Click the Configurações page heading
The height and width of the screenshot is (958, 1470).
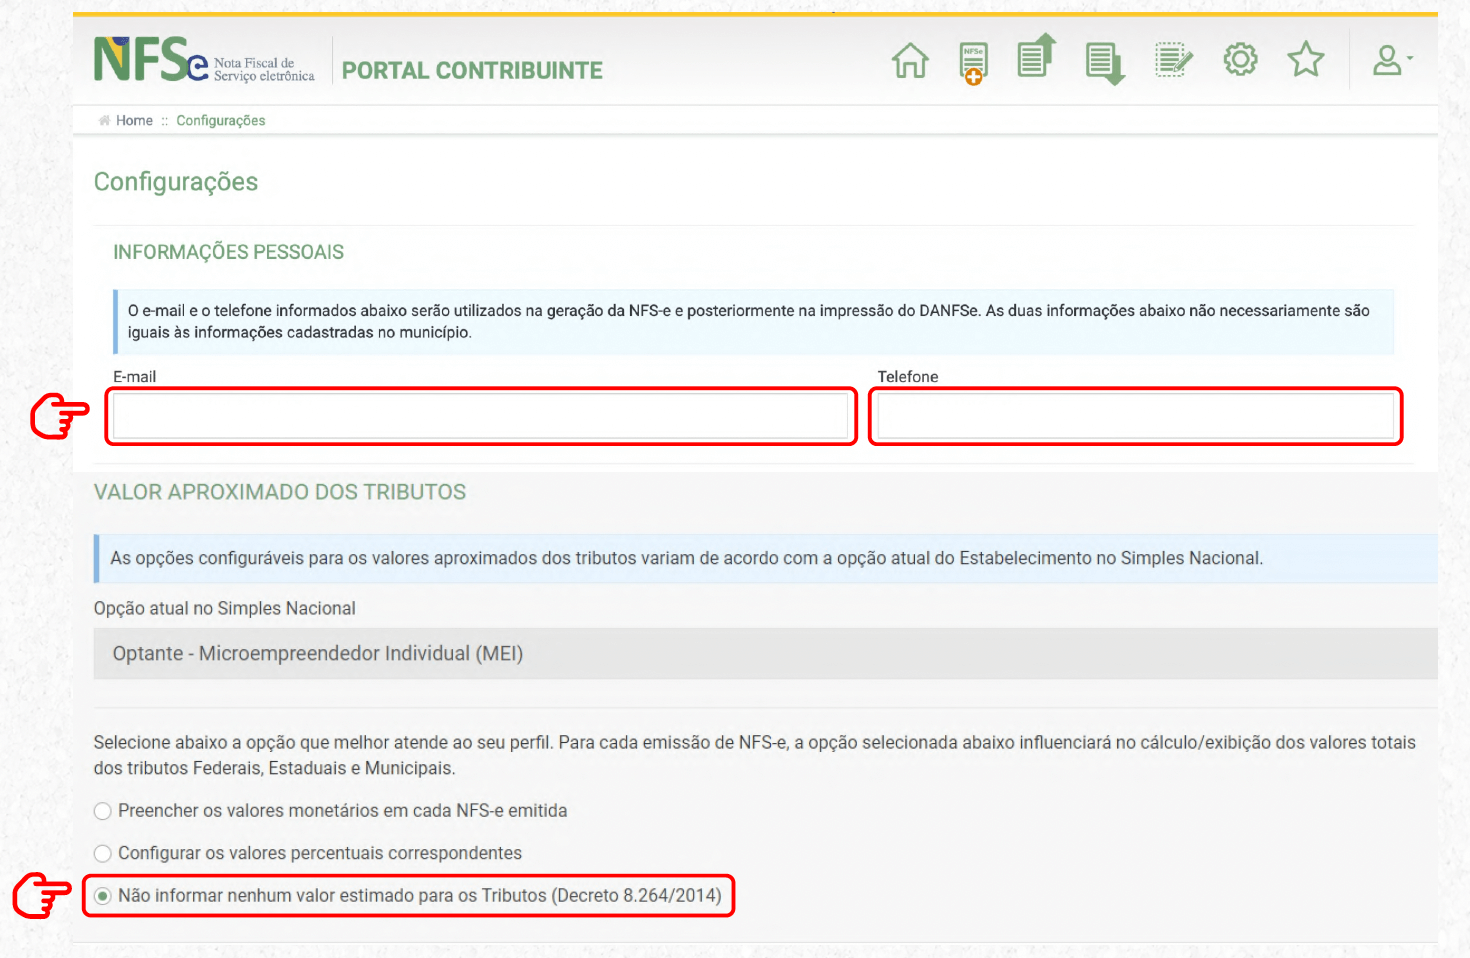(176, 182)
